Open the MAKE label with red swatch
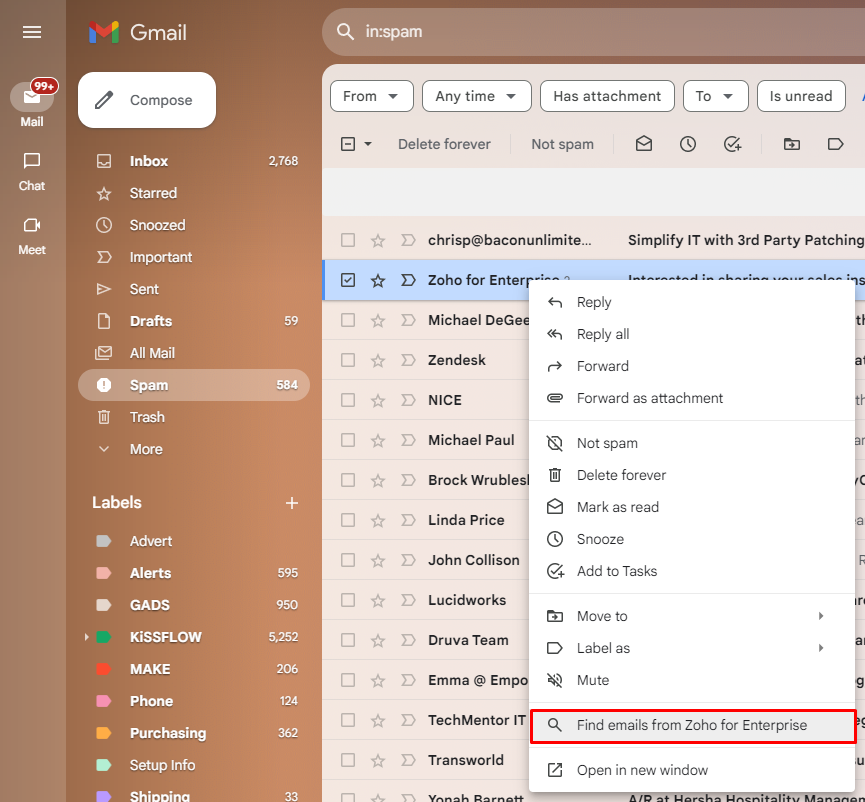Viewport: 865px width, 802px height. coord(194,669)
